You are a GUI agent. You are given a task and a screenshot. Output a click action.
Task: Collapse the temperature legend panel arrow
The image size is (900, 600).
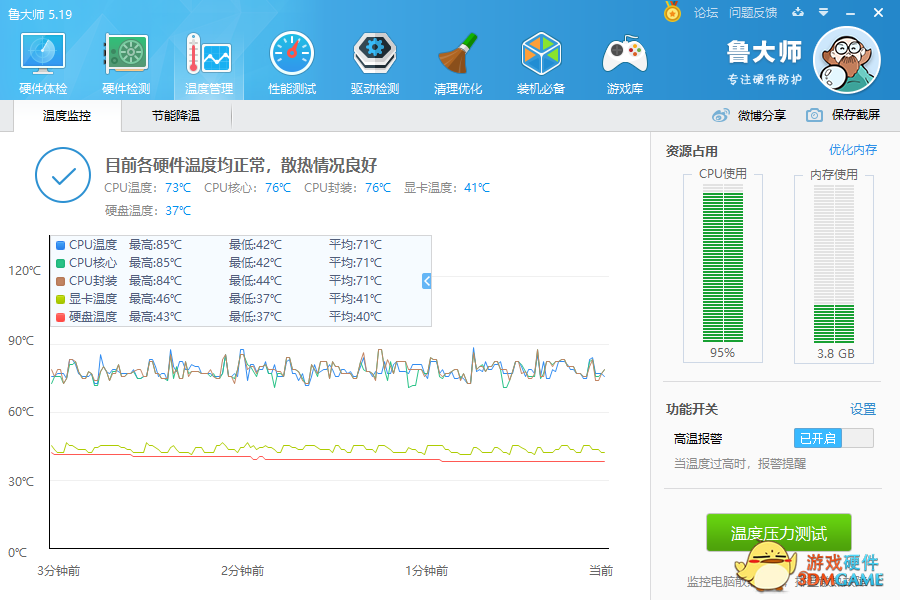[x=427, y=281]
